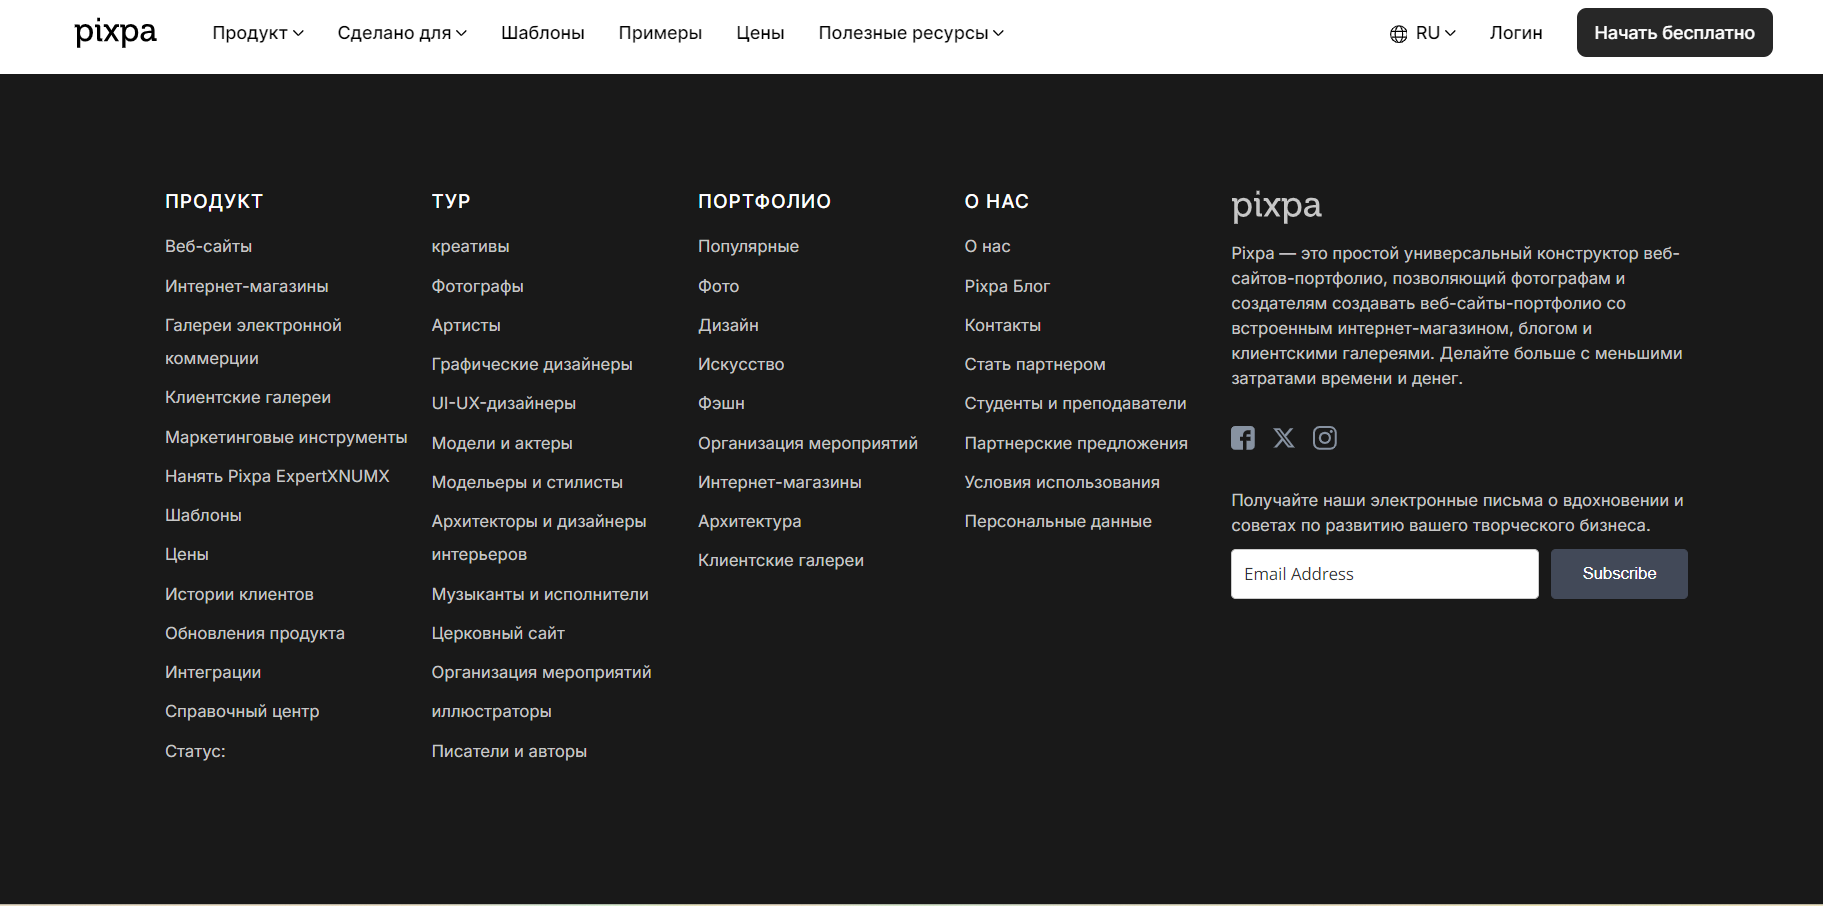
Task: Open the Полезные ресурсы dropdown
Action: click(x=910, y=33)
